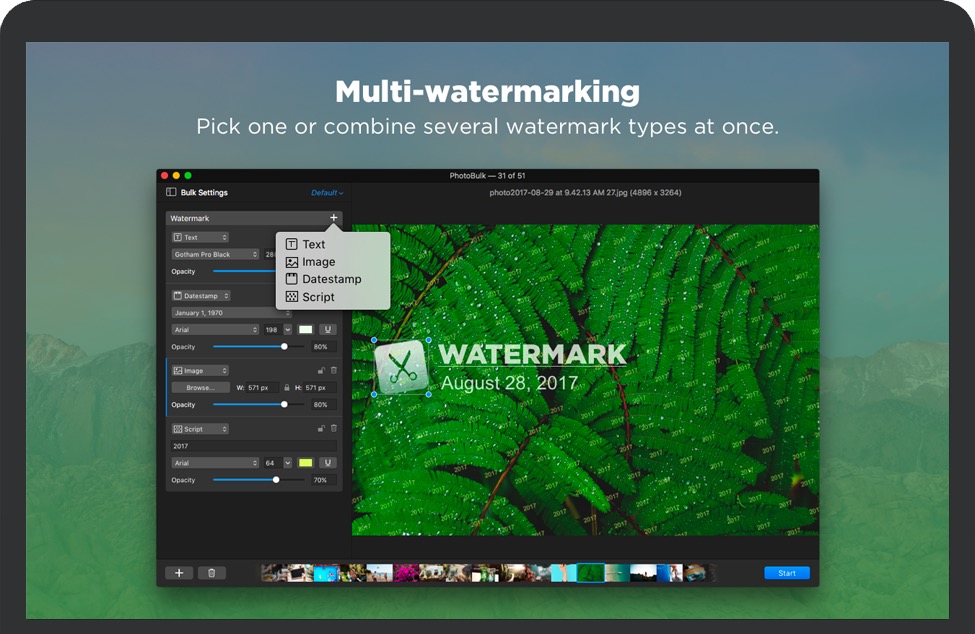975x634 pixels.
Task: Toggle underline for Datestamp watermark text
Action: (327, 329)
